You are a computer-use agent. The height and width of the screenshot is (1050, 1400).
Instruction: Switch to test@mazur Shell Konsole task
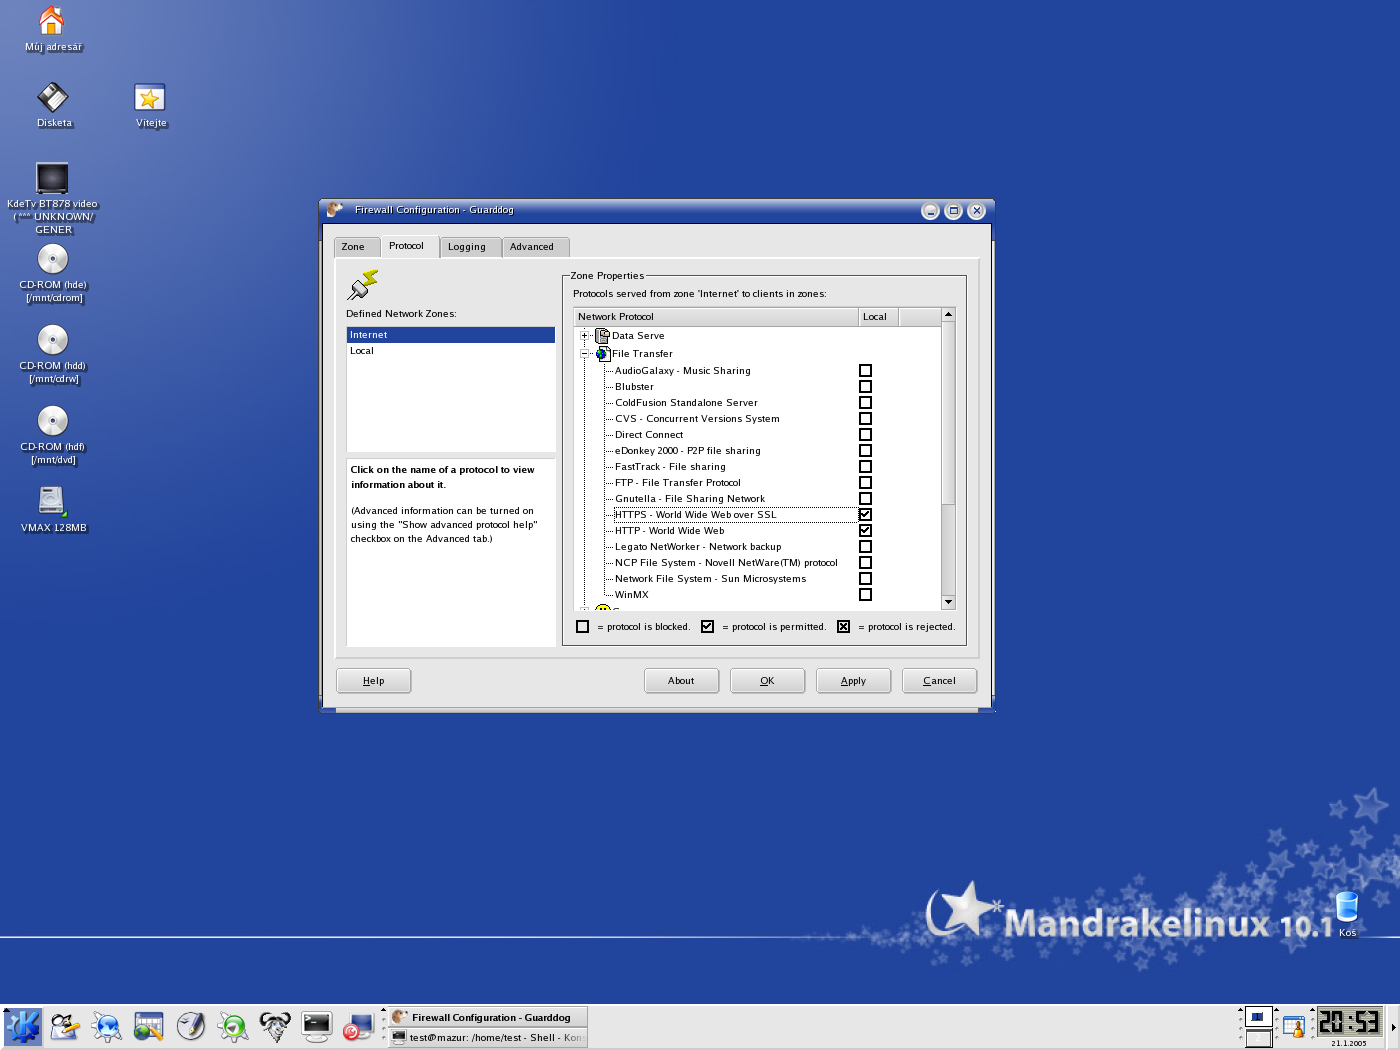[x=487, y=1038]
